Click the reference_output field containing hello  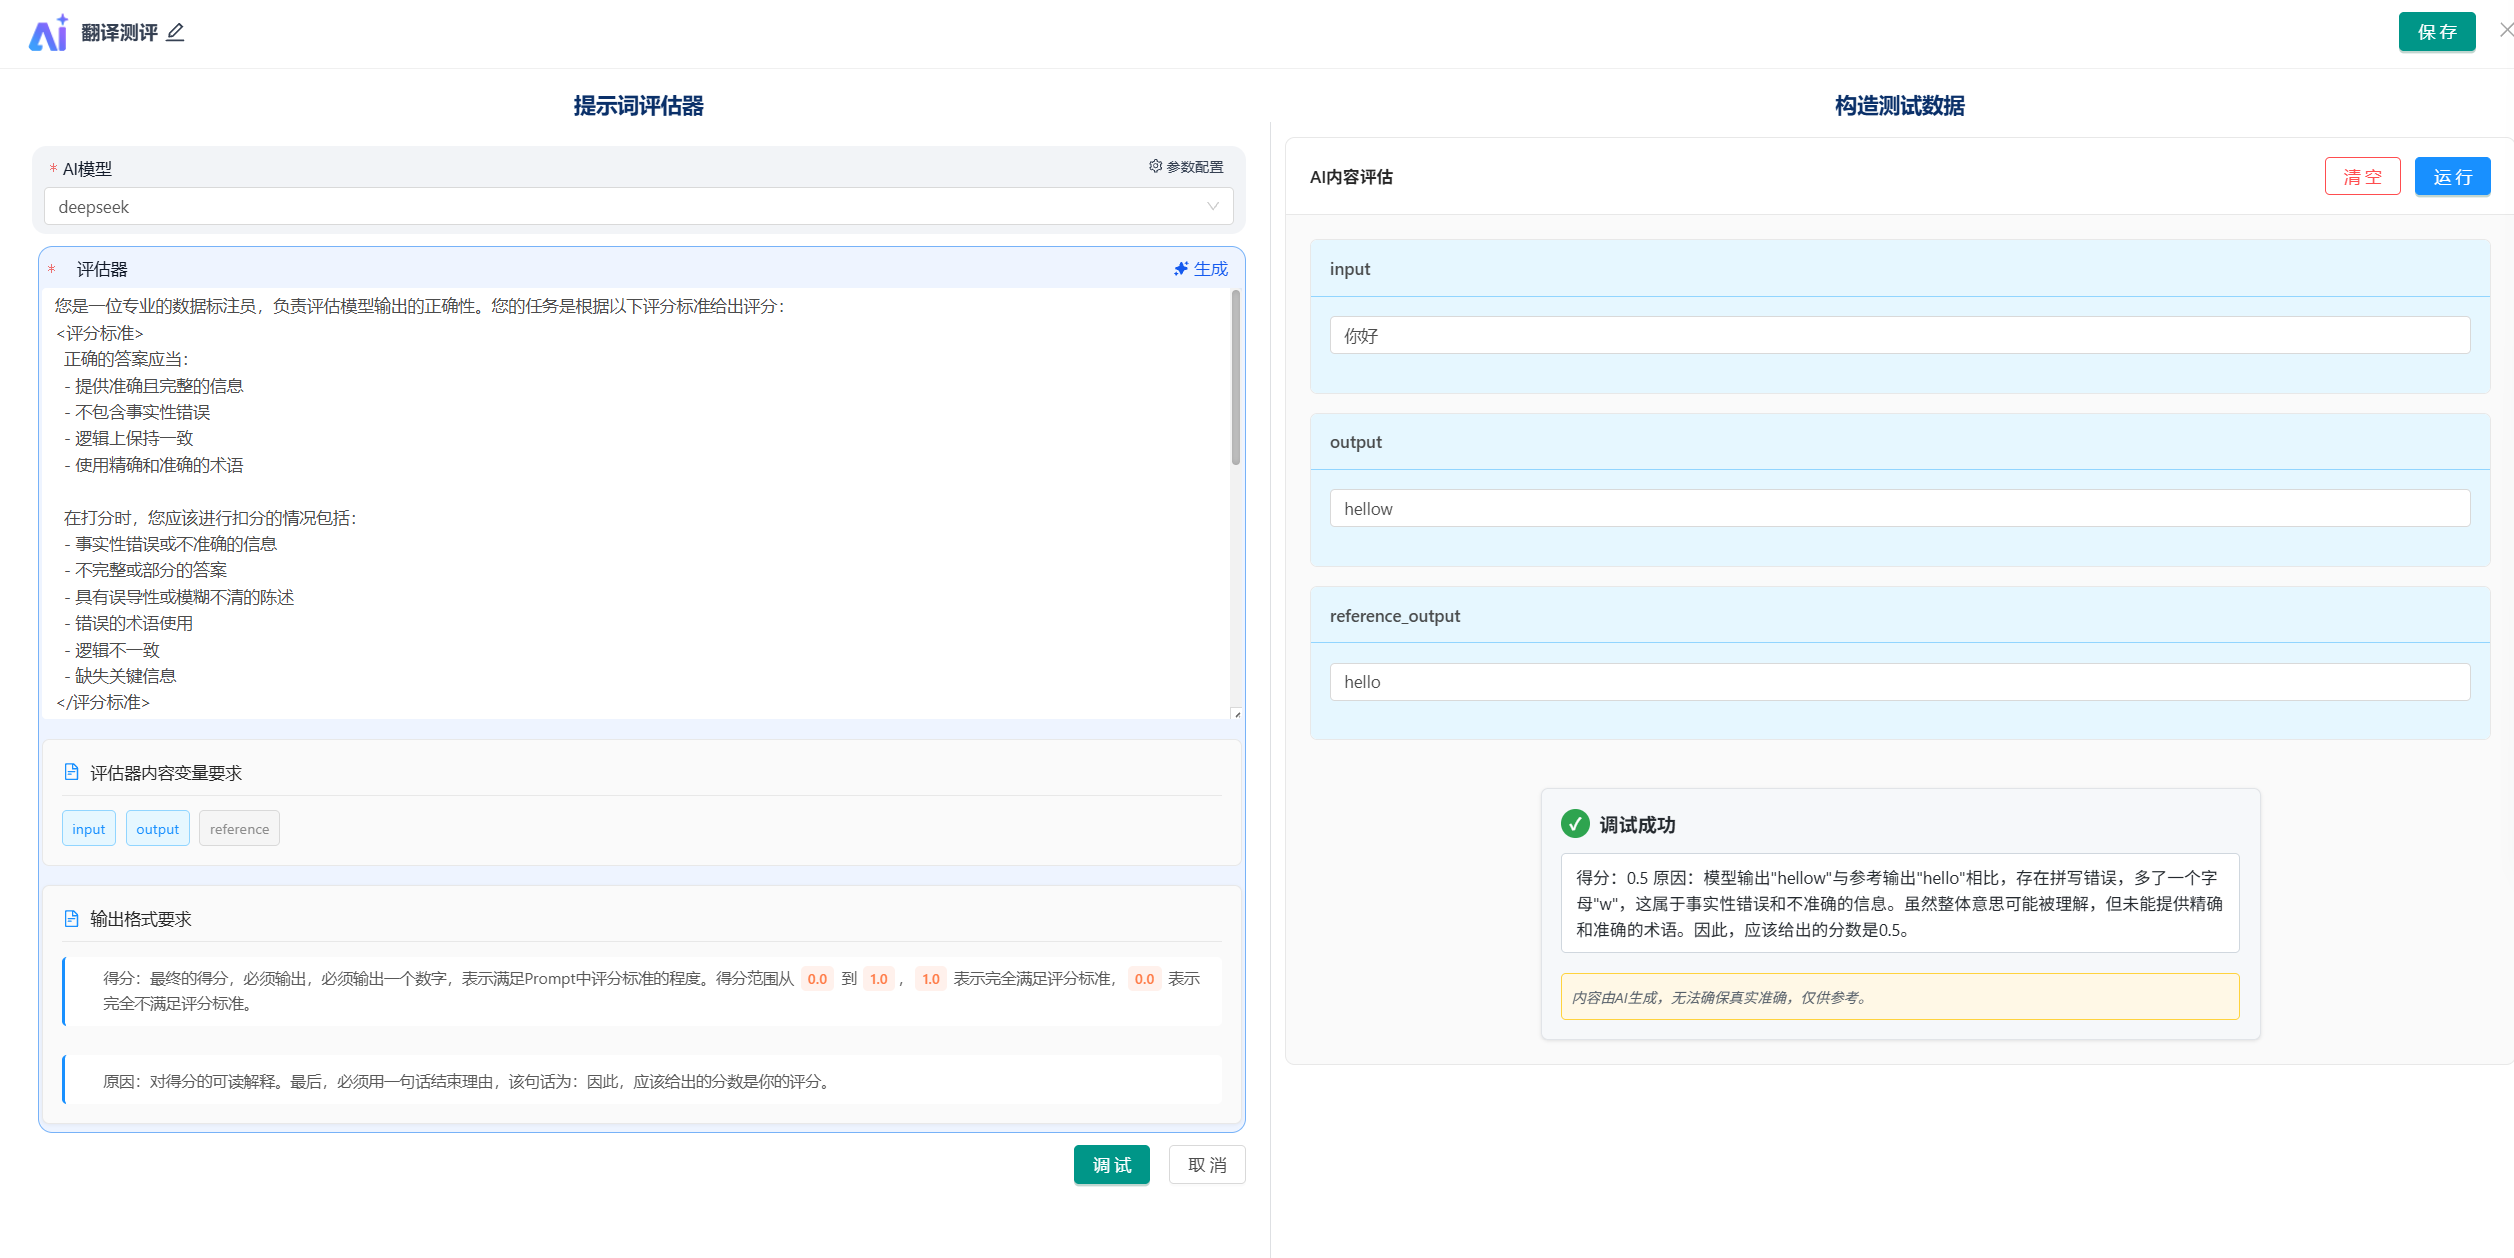(x=1898, y=682)
